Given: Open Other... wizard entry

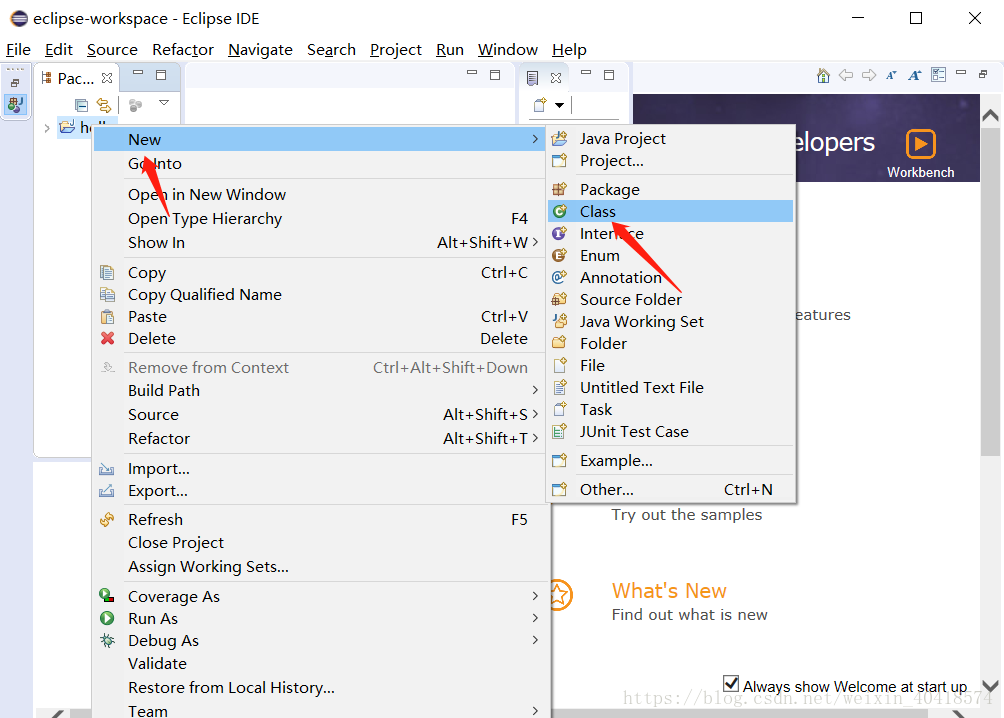Looking at the screenshot, I should point(670,489).
